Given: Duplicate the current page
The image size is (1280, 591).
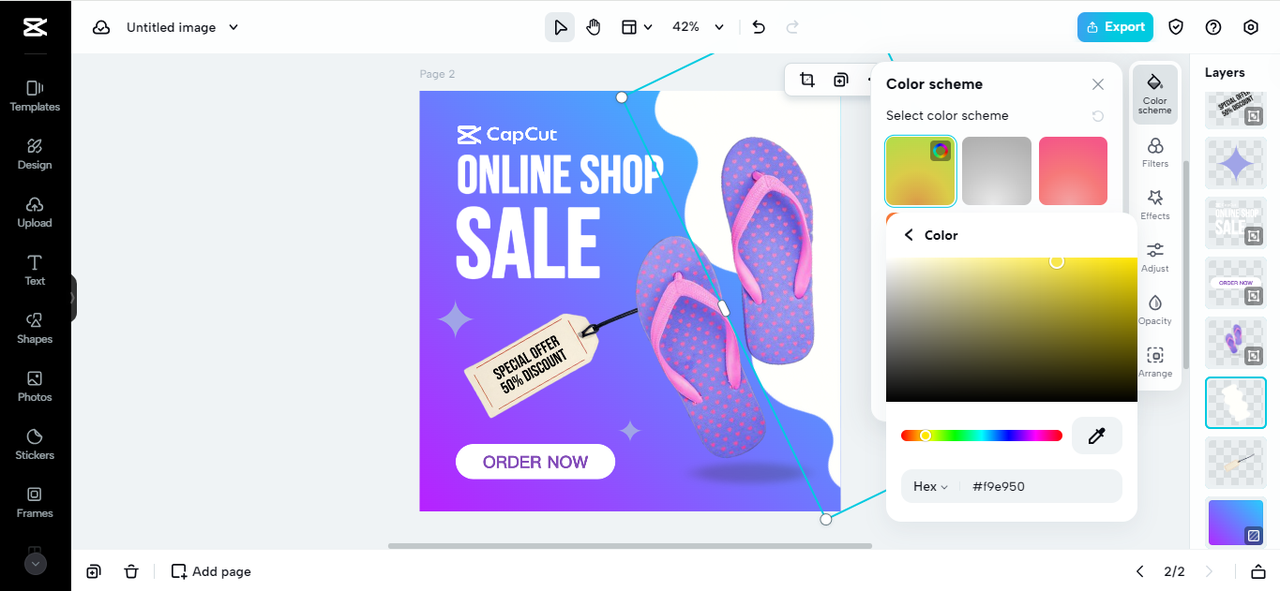Looking at the screenshot, I should 93,572.
